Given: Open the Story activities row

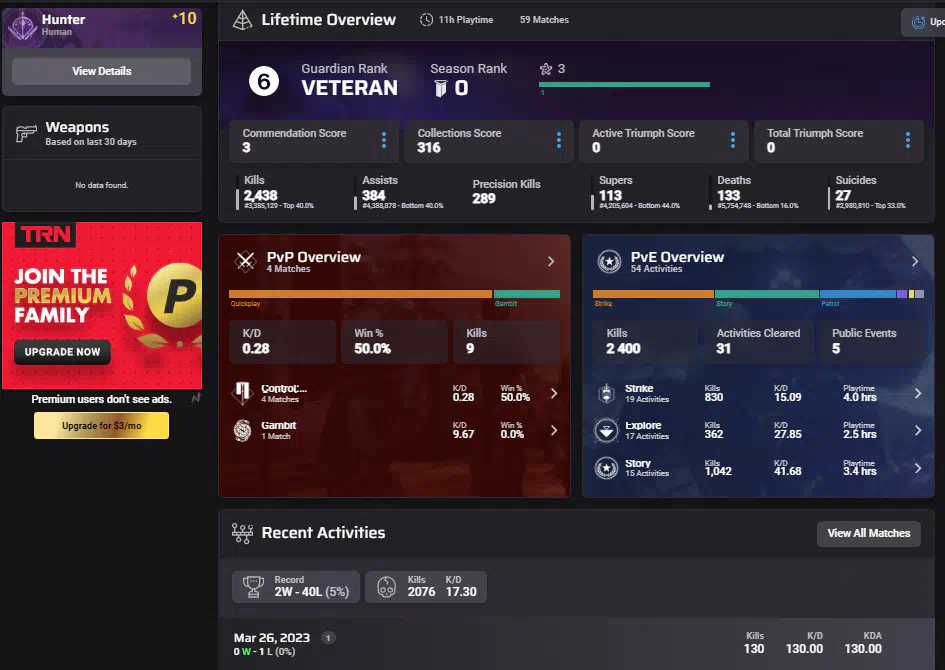Looking at the screenshot, I should tap(760, 468).
